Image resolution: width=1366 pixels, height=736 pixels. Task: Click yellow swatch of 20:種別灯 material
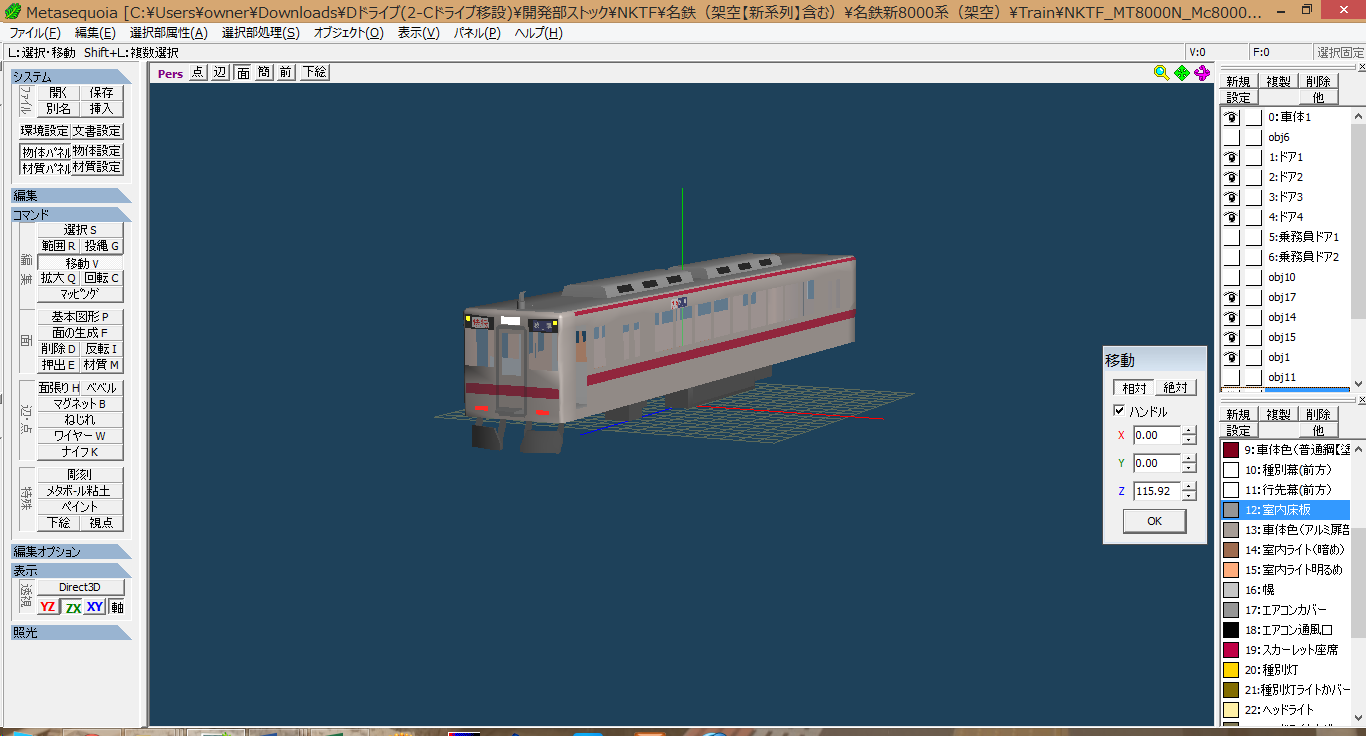coord(1231,670)
